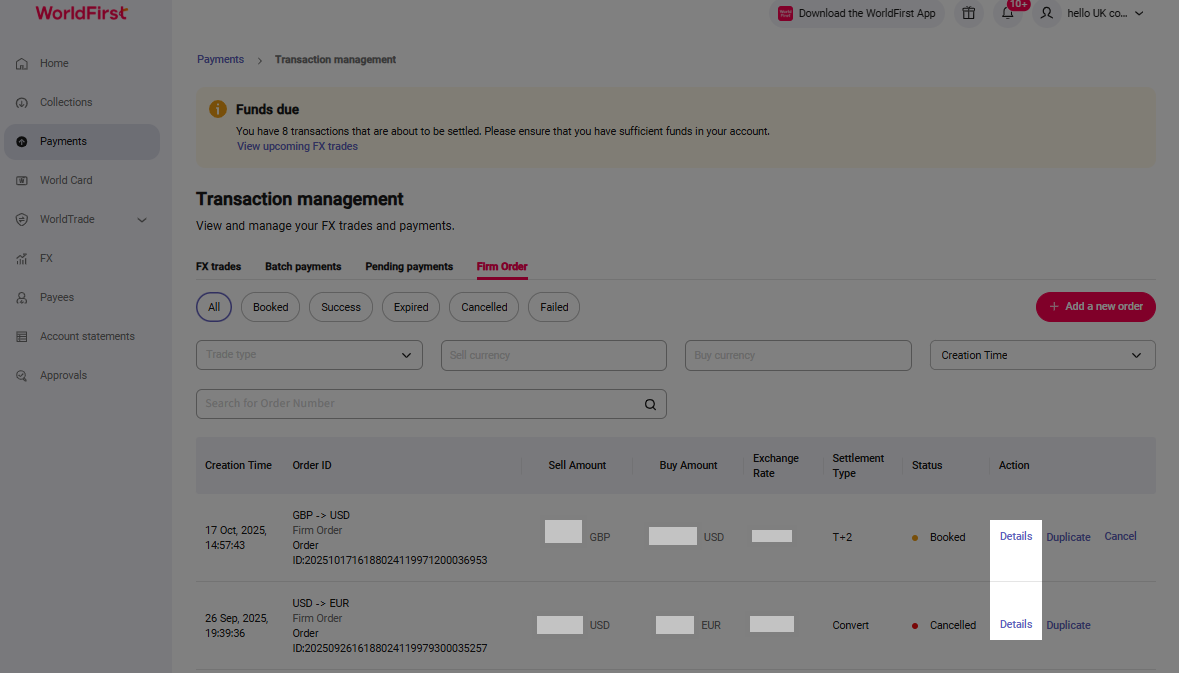Switch to the Batch payments tab
The height and width of the screenshot is (673, 1179).
click(303, 267)
